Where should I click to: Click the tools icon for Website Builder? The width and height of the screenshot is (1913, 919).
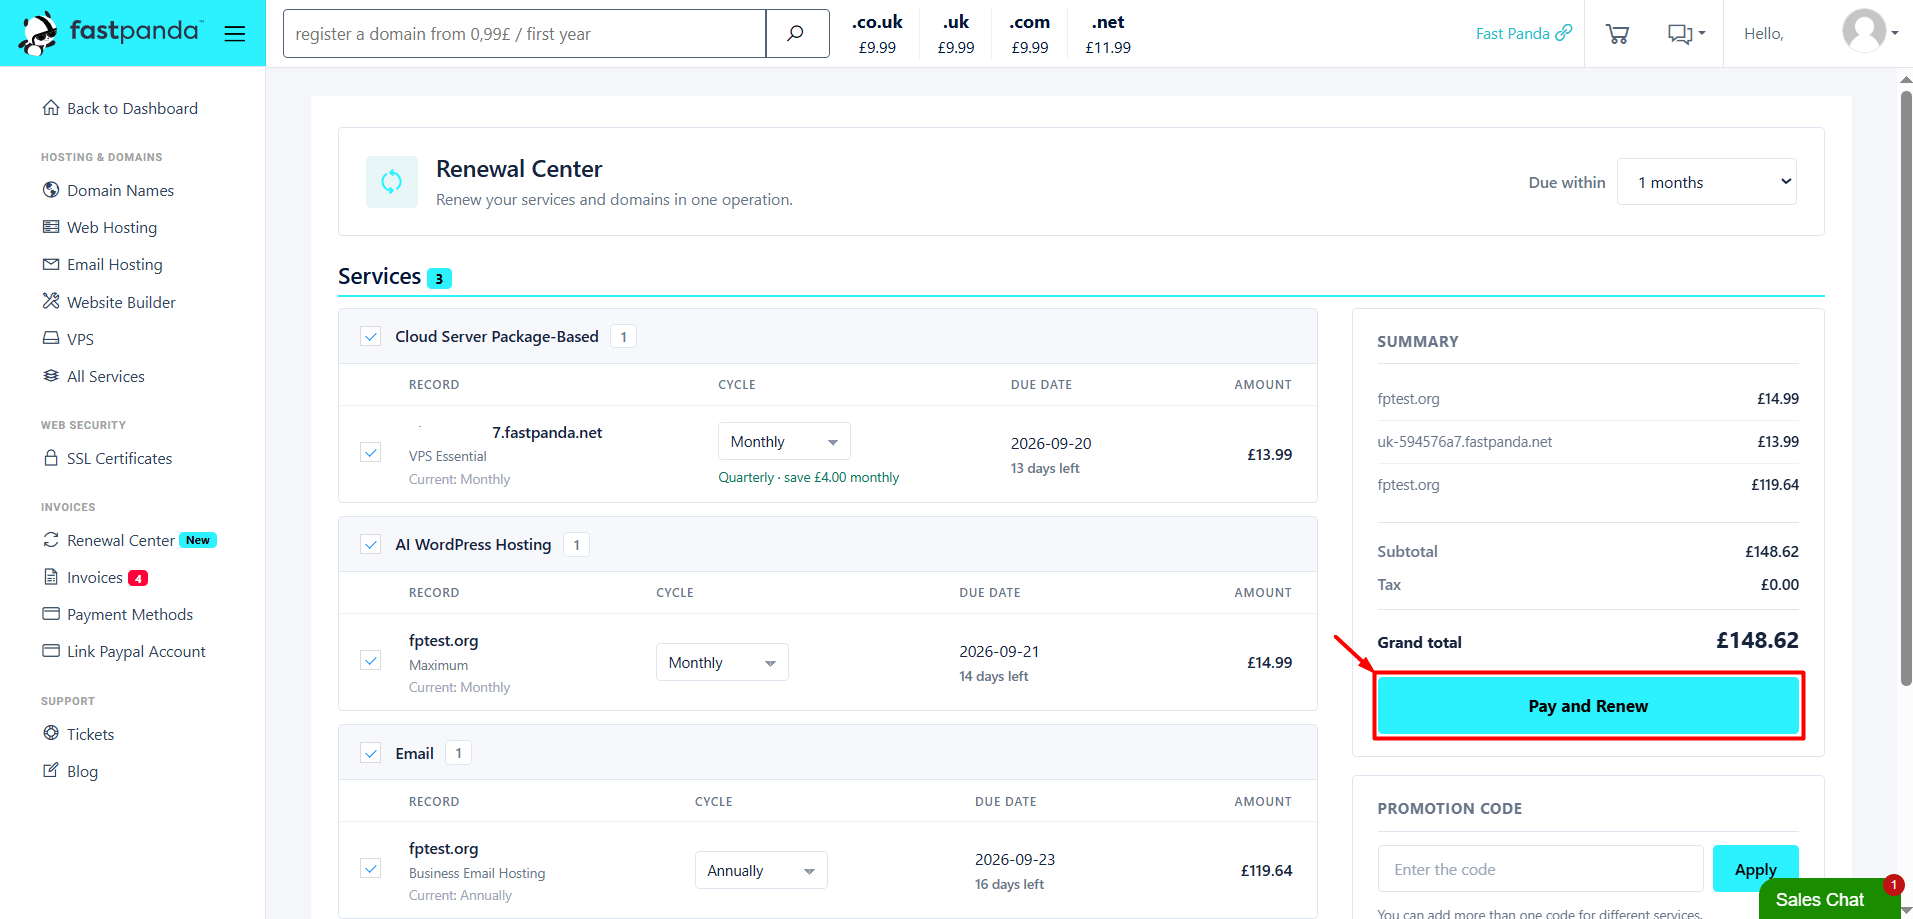[51, 301]
